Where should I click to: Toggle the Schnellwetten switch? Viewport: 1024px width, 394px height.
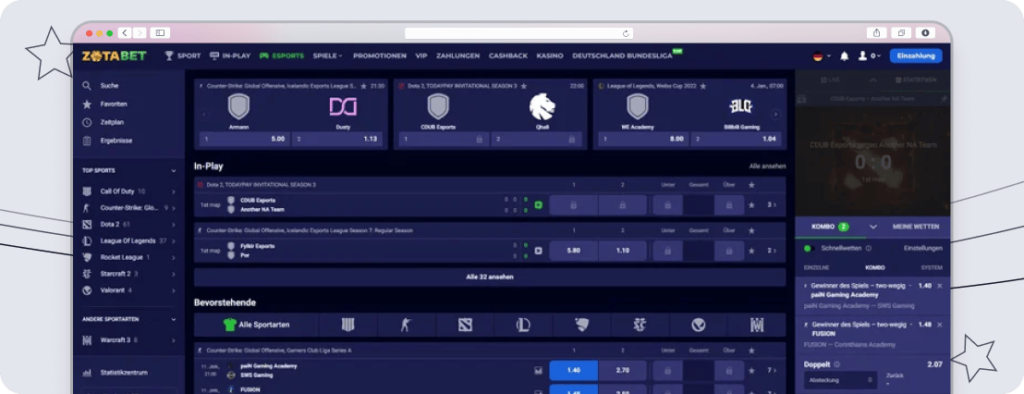tap(808, 248)
